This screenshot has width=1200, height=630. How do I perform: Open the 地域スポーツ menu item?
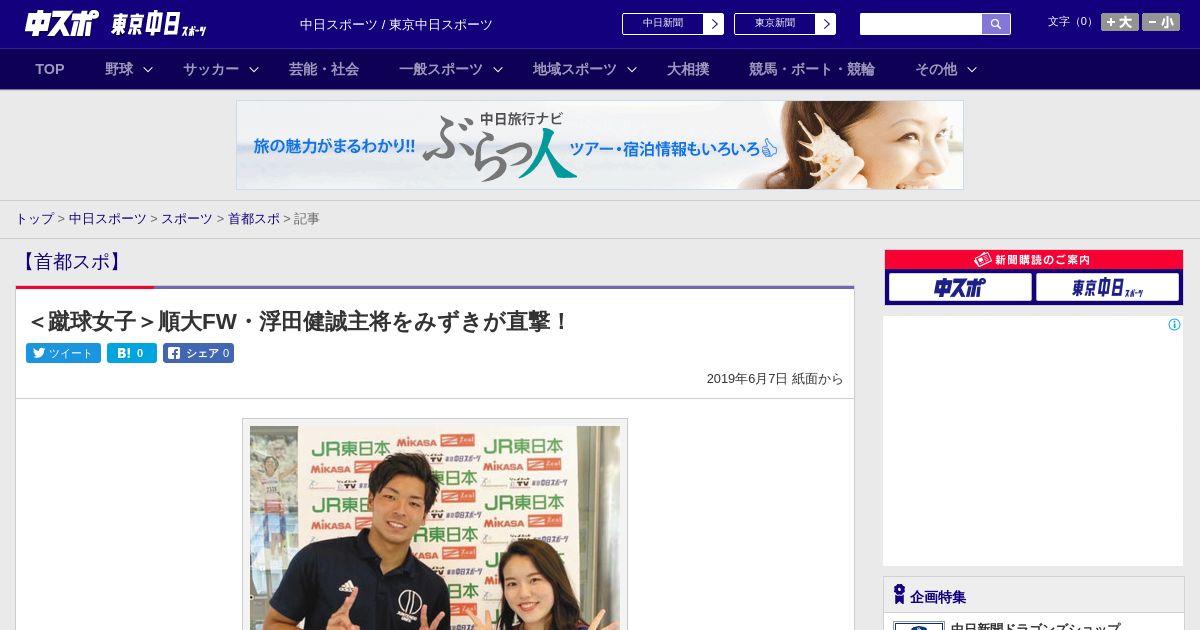point(575,69)
